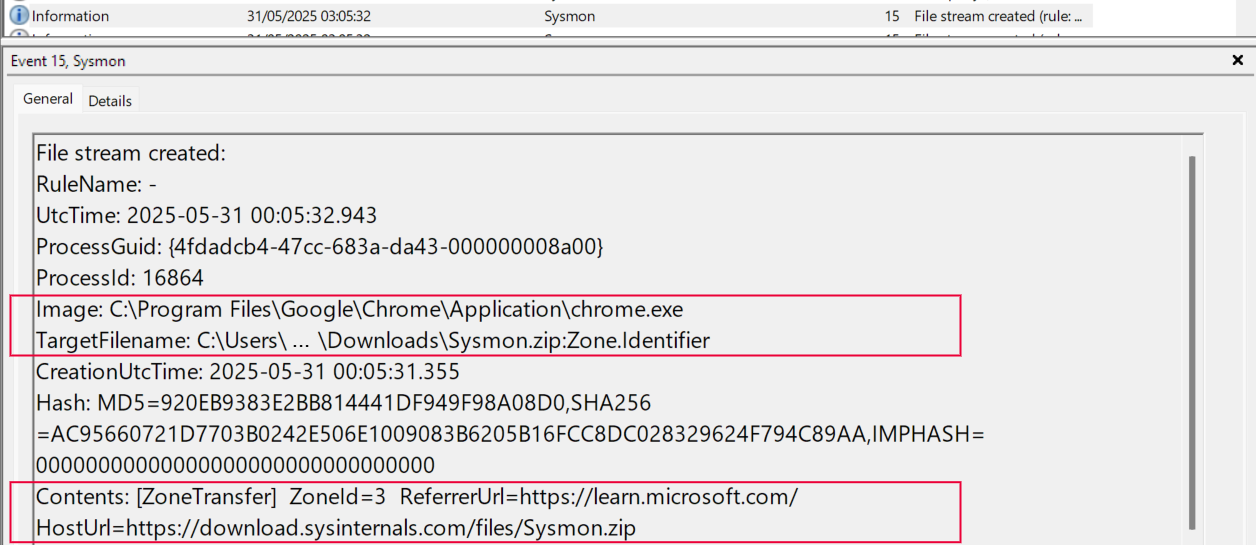Switch to the Details tab
The width and height of the screenshot is (1256, 546).
pos(110,101)
